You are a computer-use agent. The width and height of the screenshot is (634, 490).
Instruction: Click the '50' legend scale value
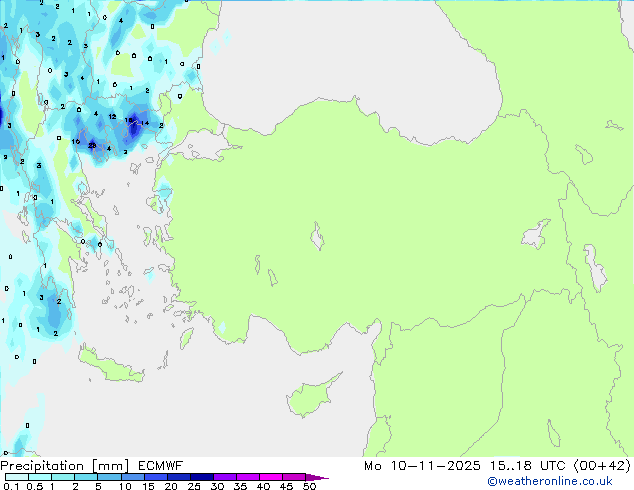309,486
